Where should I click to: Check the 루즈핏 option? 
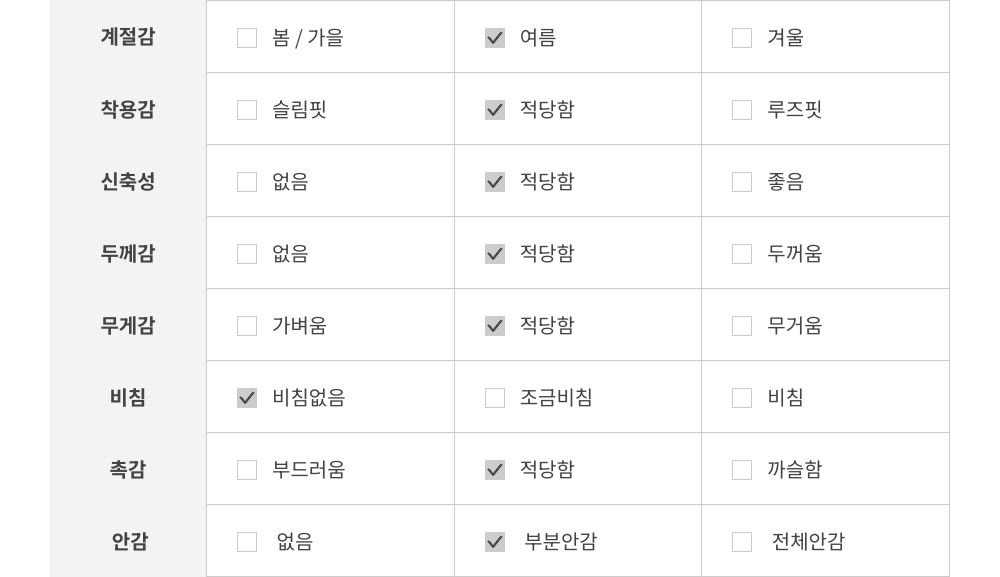click(x=742, y=110)
